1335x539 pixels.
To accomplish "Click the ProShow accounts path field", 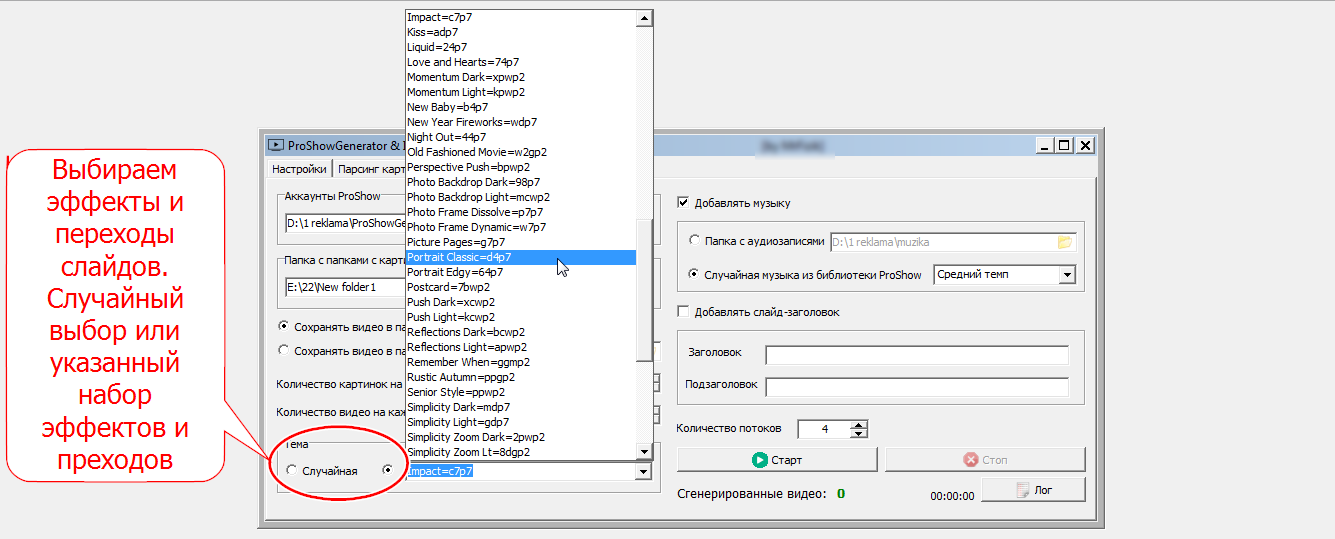I will click(345, 223).
